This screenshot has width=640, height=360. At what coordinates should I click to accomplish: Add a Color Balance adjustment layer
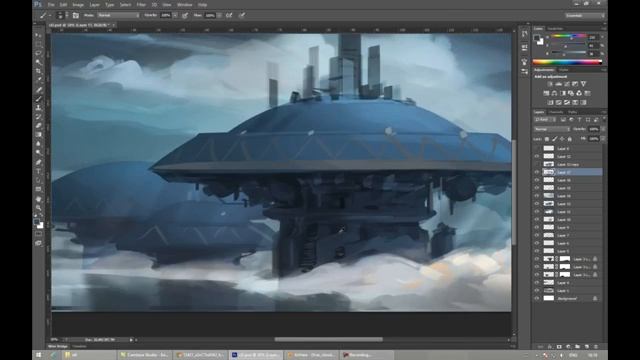coord(554,93)
